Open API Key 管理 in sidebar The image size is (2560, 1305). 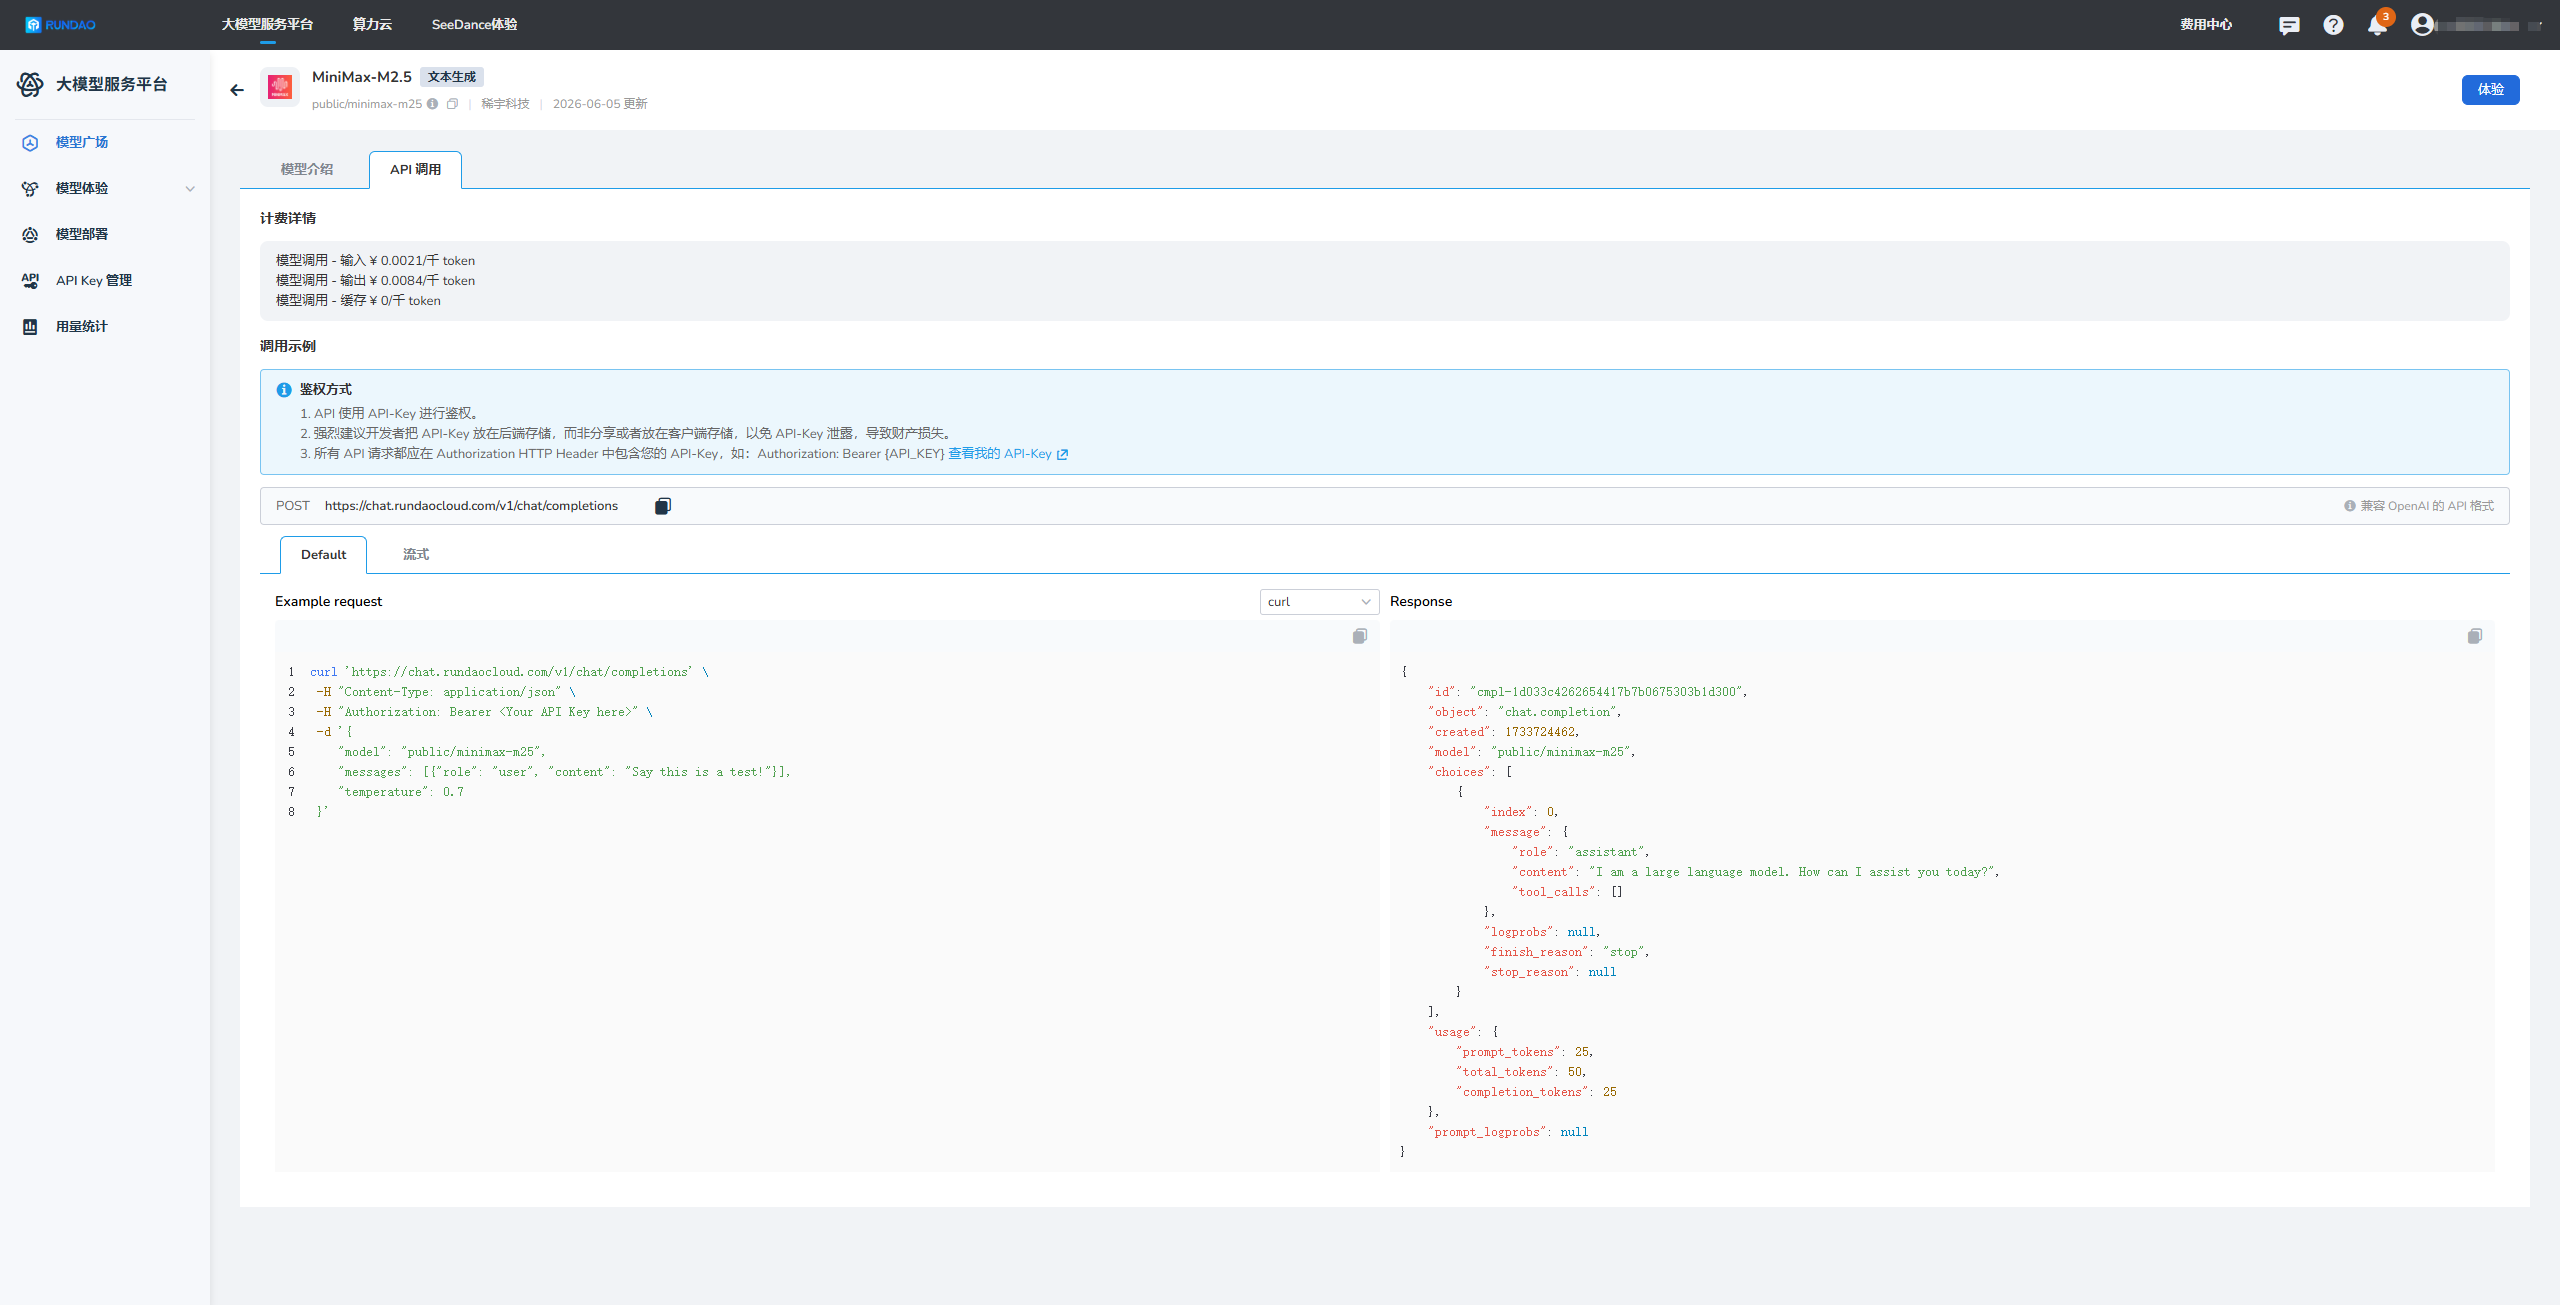click(94, 281)
